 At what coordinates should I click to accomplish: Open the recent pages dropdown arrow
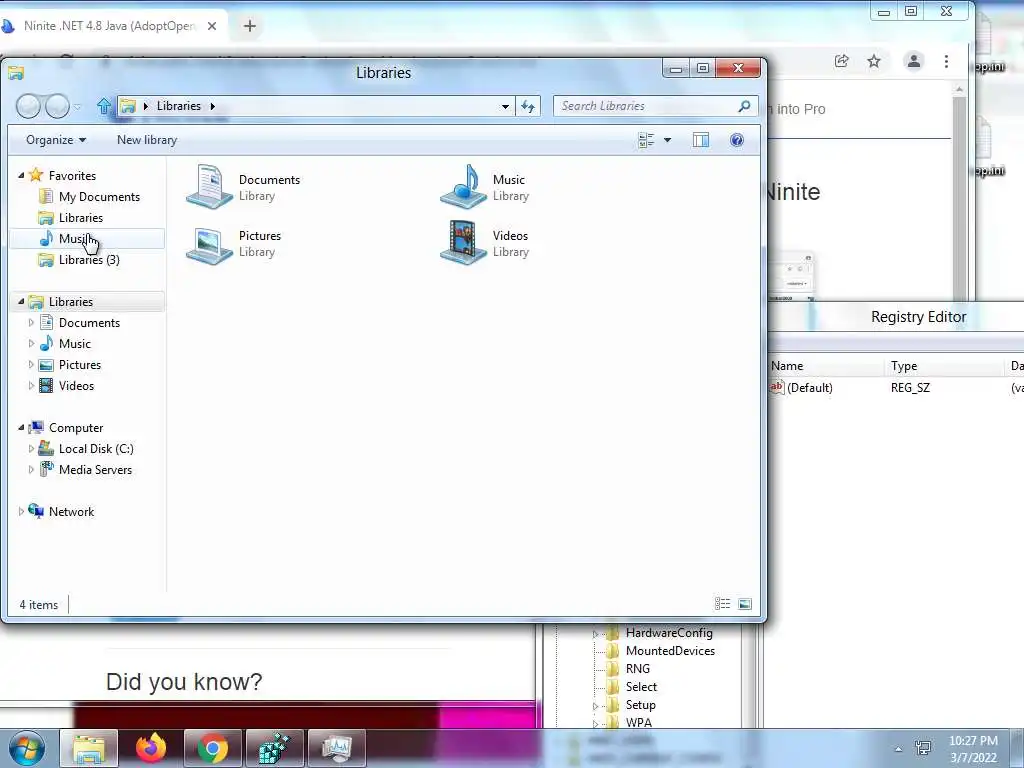(77, 106)
